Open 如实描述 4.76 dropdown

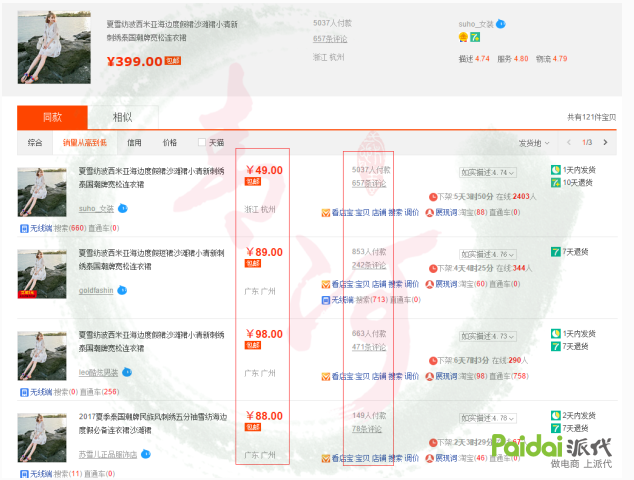pyautogui.click(x=488, y=254)
